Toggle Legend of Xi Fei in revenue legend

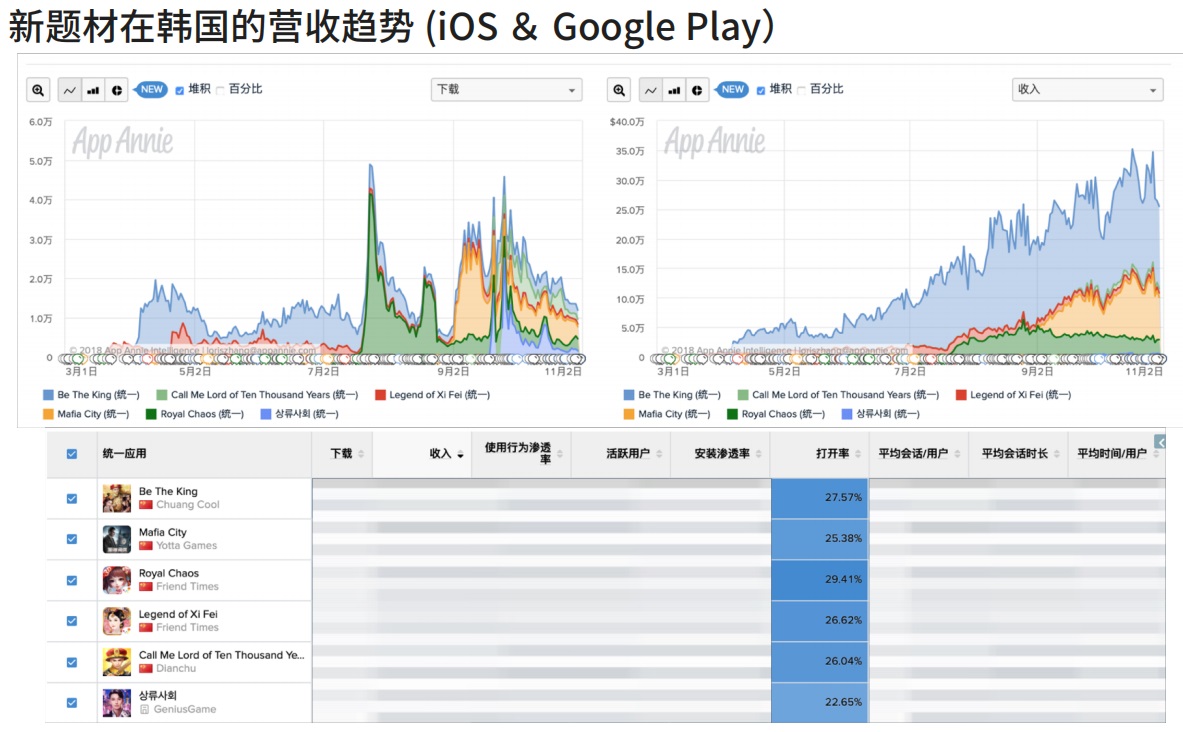tap(1013, 395)
